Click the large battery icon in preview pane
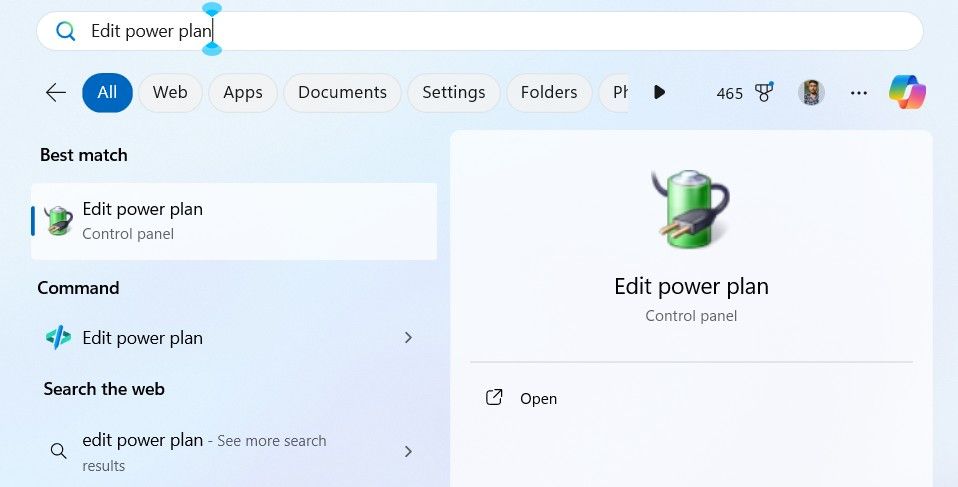This screenshot has width=958, height=487. coord(691,208)
